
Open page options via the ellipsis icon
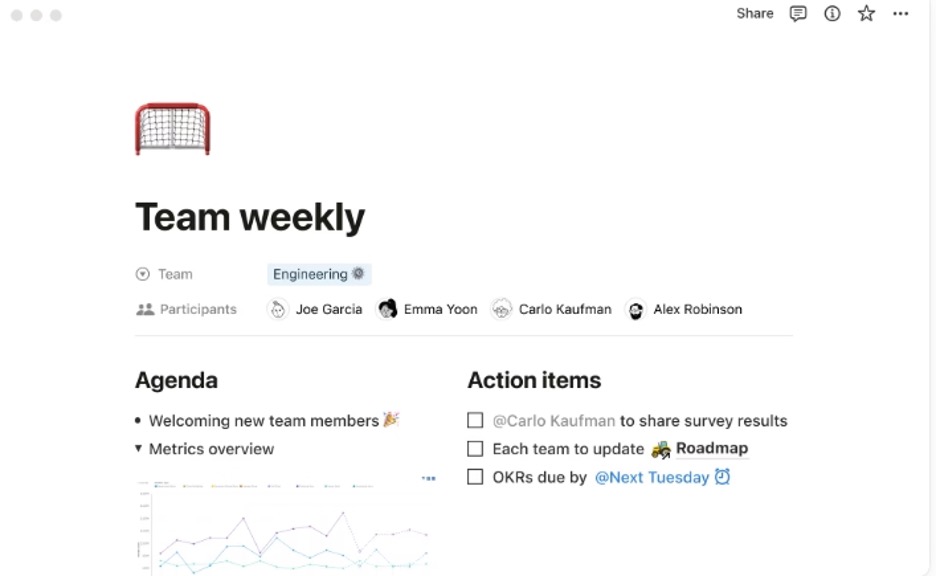pyautogui.click(x=900, y=14)
